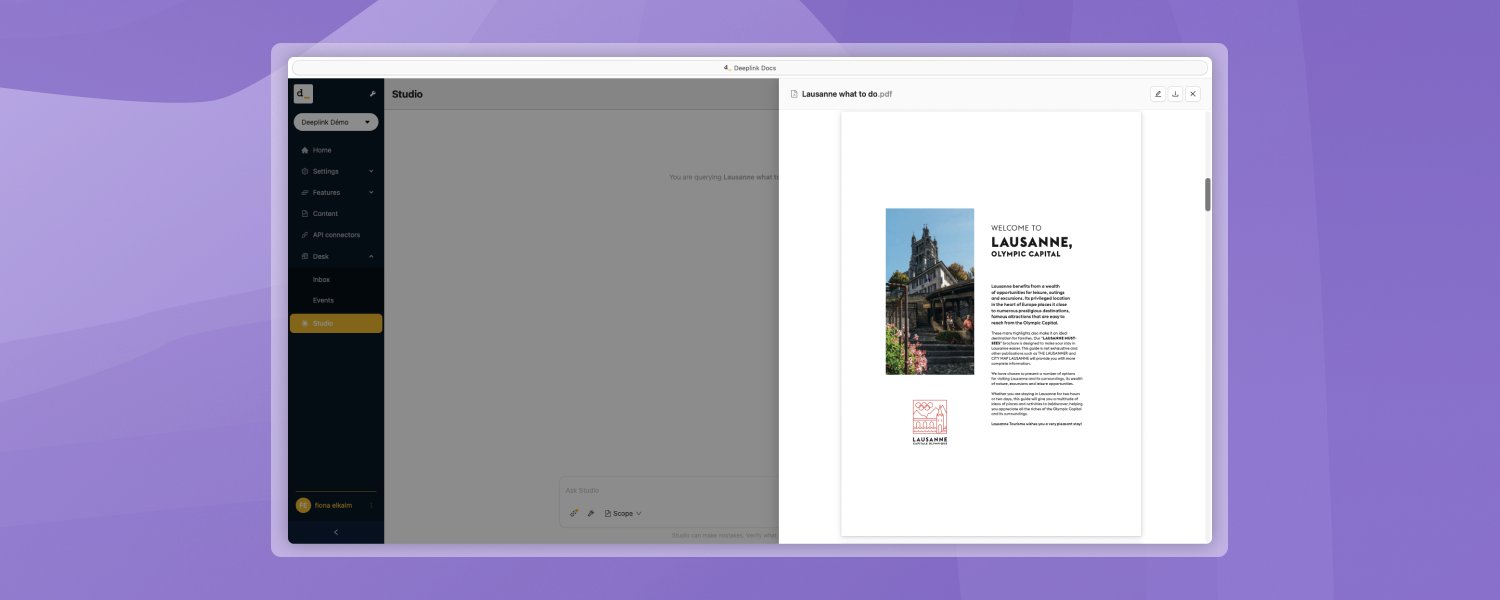The image size is (1500, 600).
Task: Click the Studio sparkle icon
Action: click(305, 323)
